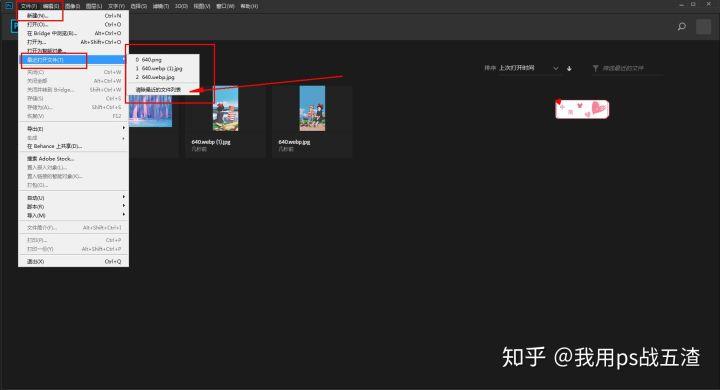Screen dimensions: 720x390
Task: Open the 3D(D) menu in the menu bar
Action: coord(181,6)
